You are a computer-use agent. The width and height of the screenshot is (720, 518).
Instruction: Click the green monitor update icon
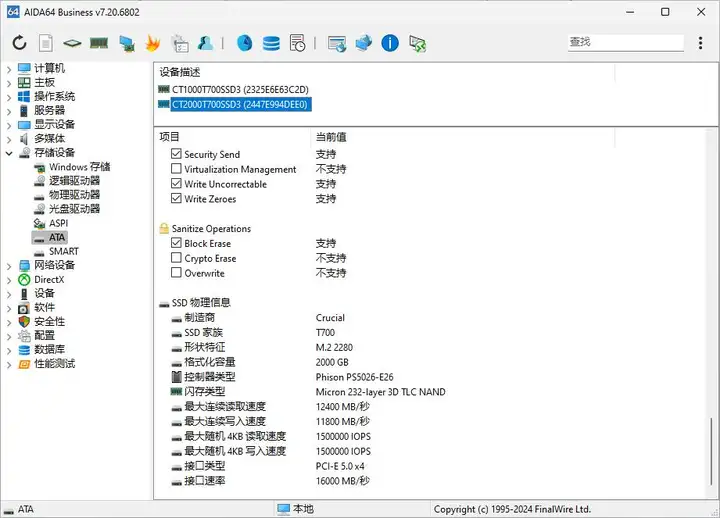tap(417, 44)
